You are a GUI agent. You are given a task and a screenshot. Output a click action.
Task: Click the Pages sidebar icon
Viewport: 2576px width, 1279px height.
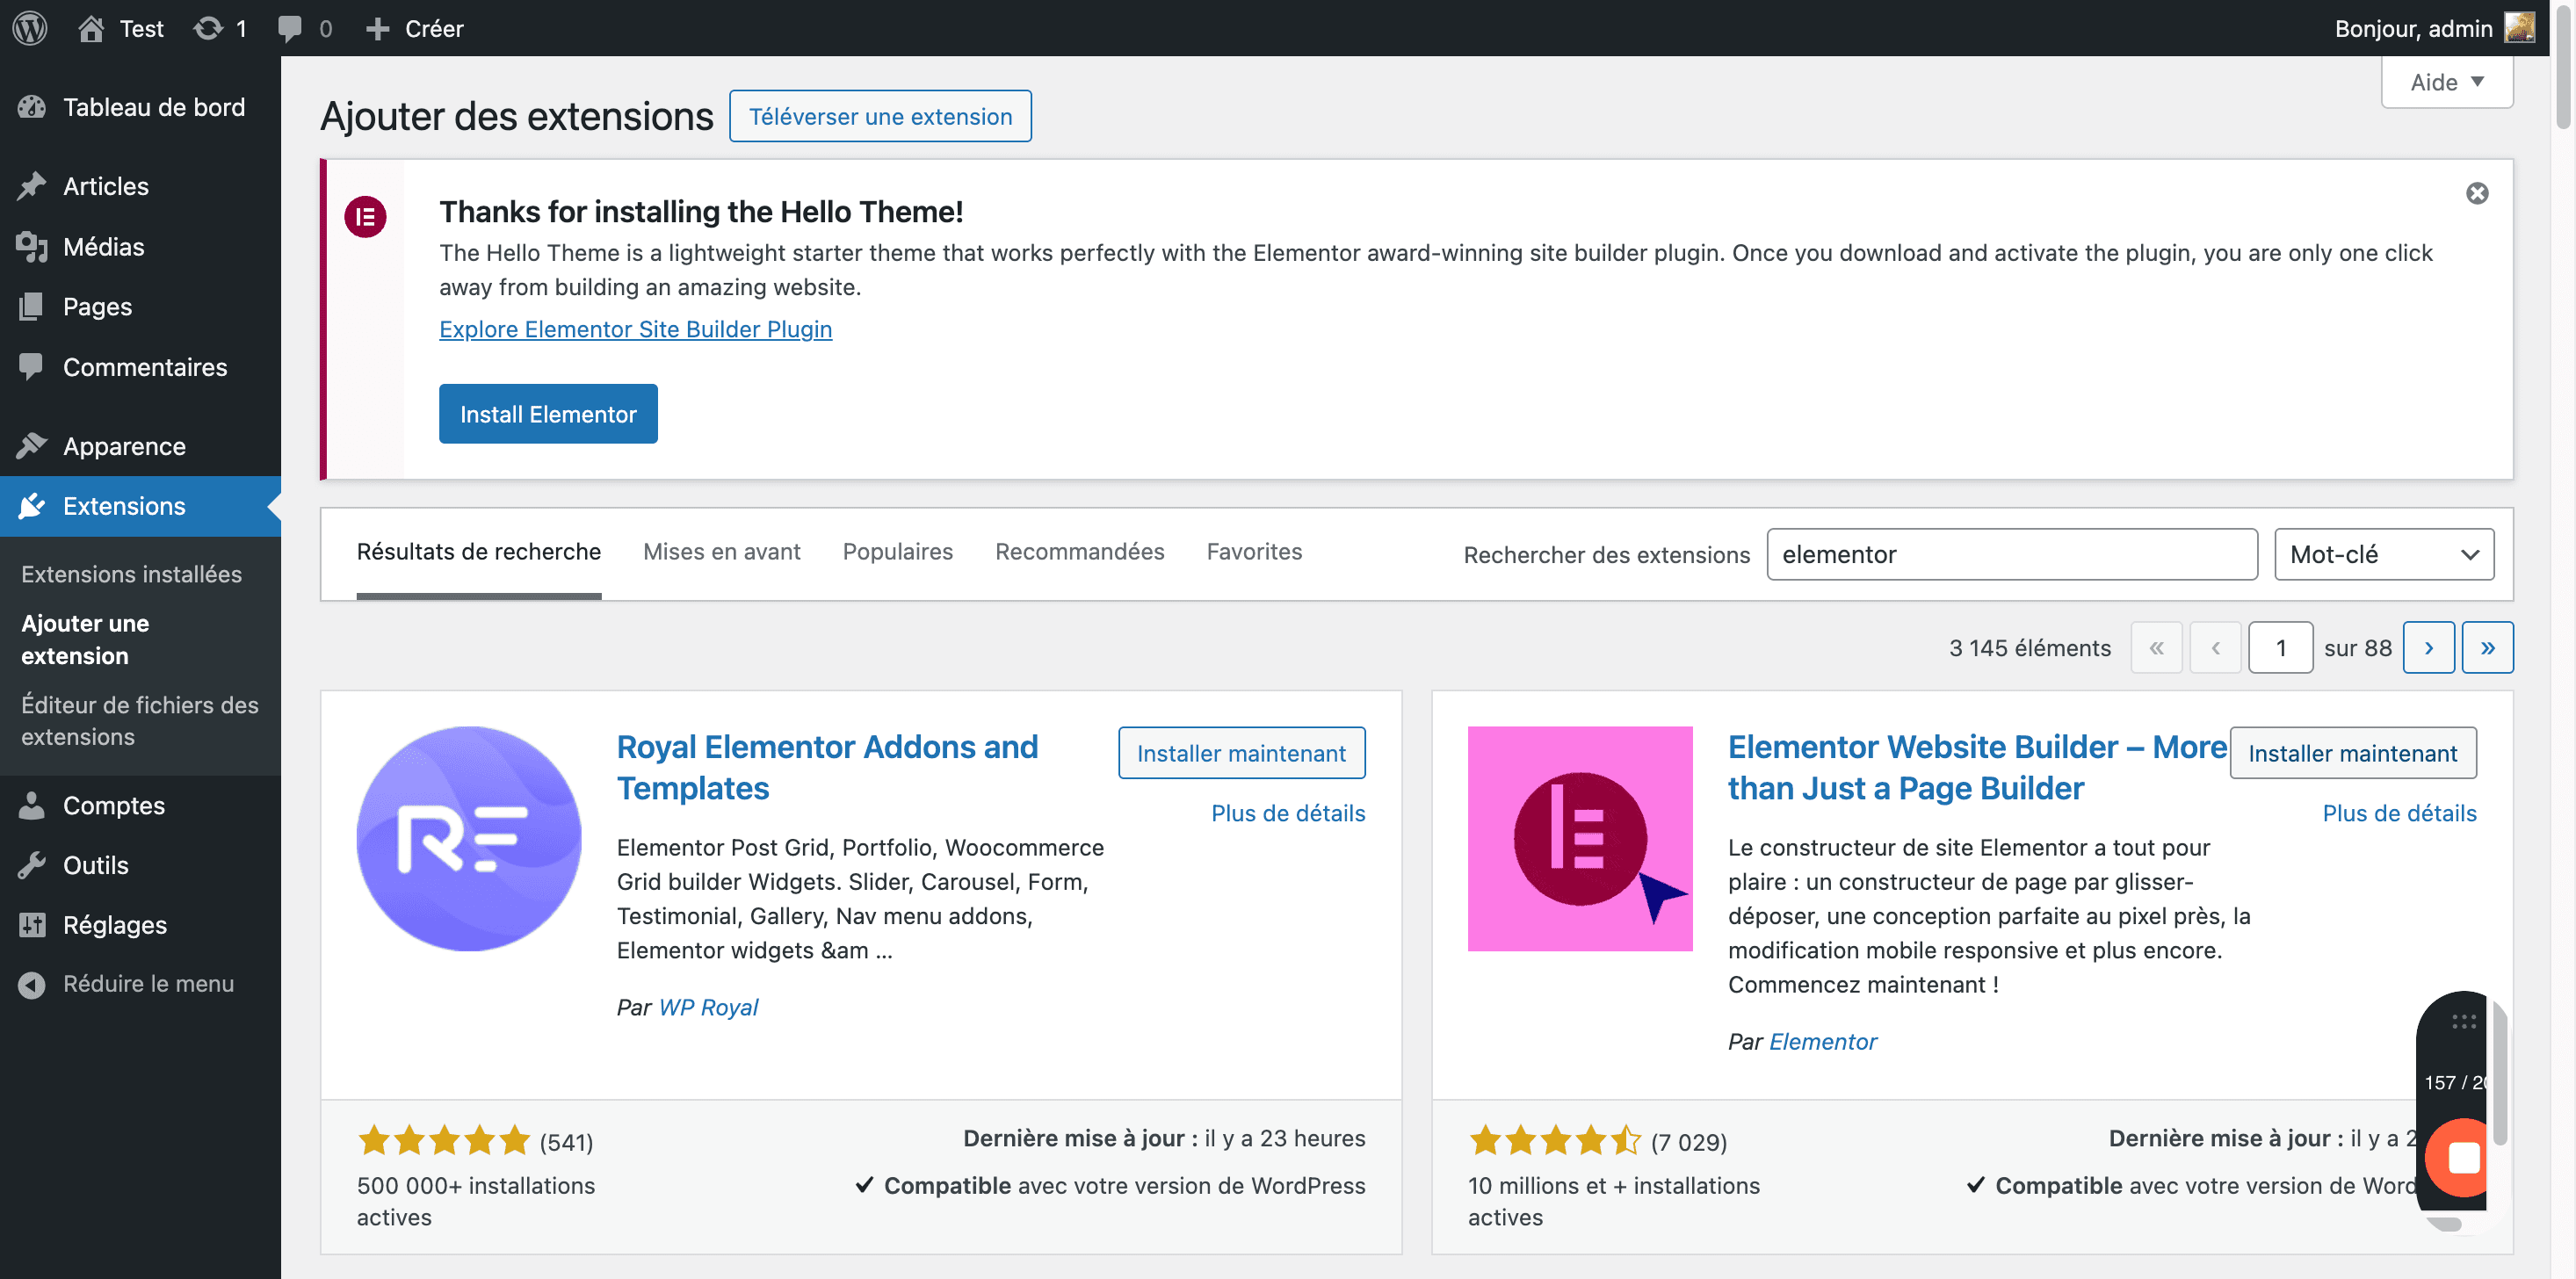(x=32, y=306)
